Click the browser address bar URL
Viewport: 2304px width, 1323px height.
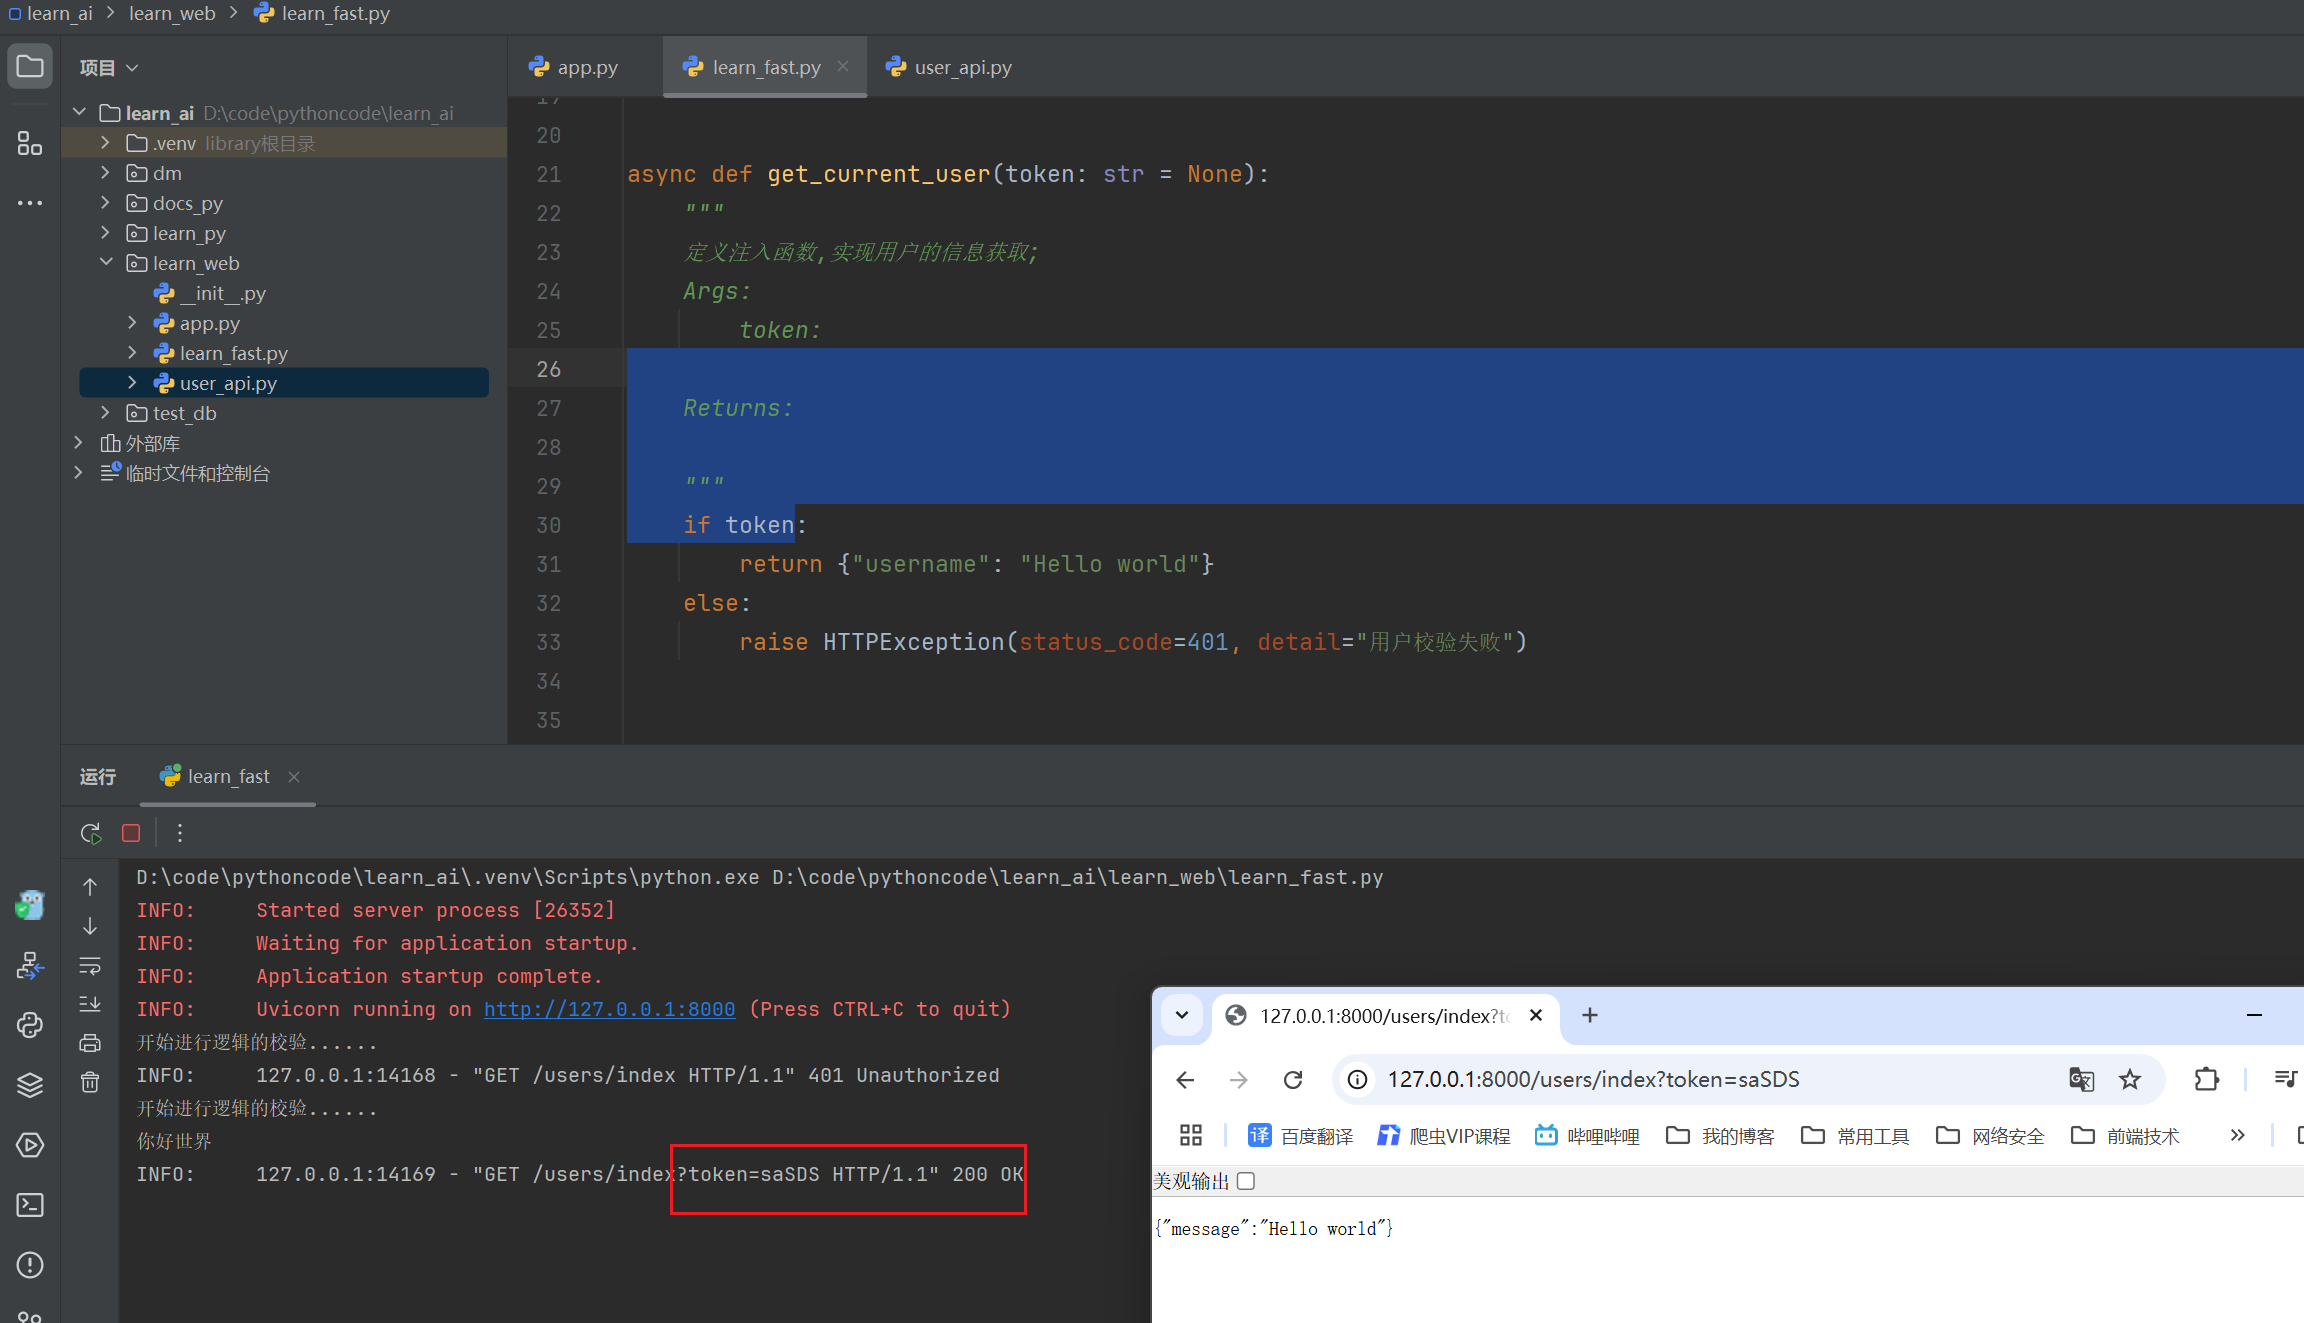point(1593,1080)
